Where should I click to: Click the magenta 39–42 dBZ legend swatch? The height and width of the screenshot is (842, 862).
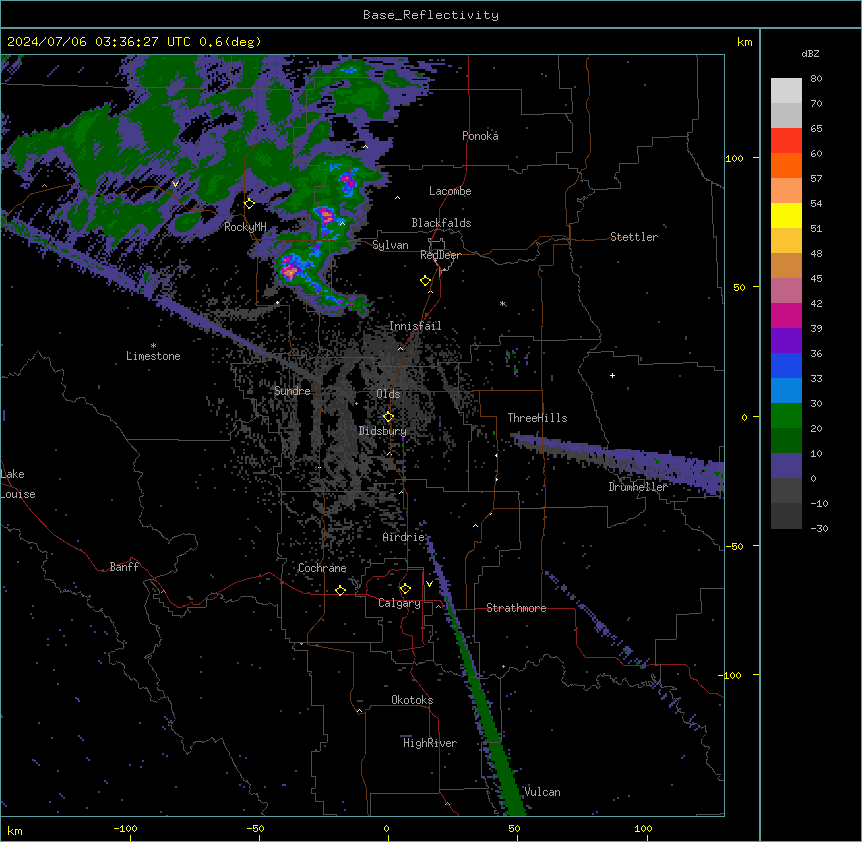click(x=786, y=315)
